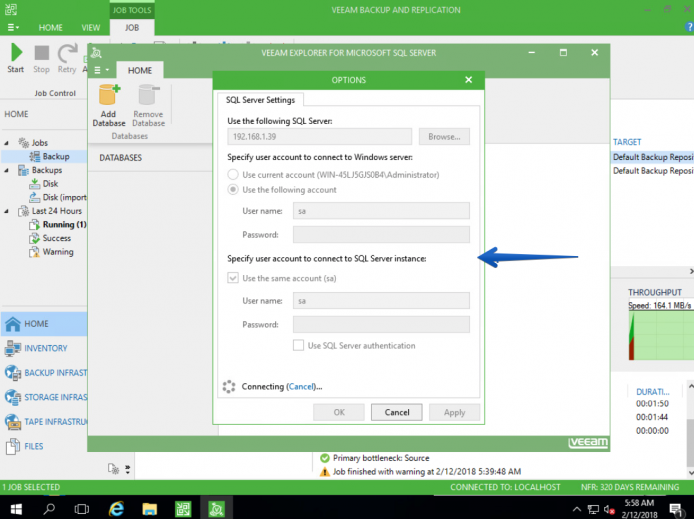Open BACKUP INFRASTRUCTURE navigation pane

[44, 373]
